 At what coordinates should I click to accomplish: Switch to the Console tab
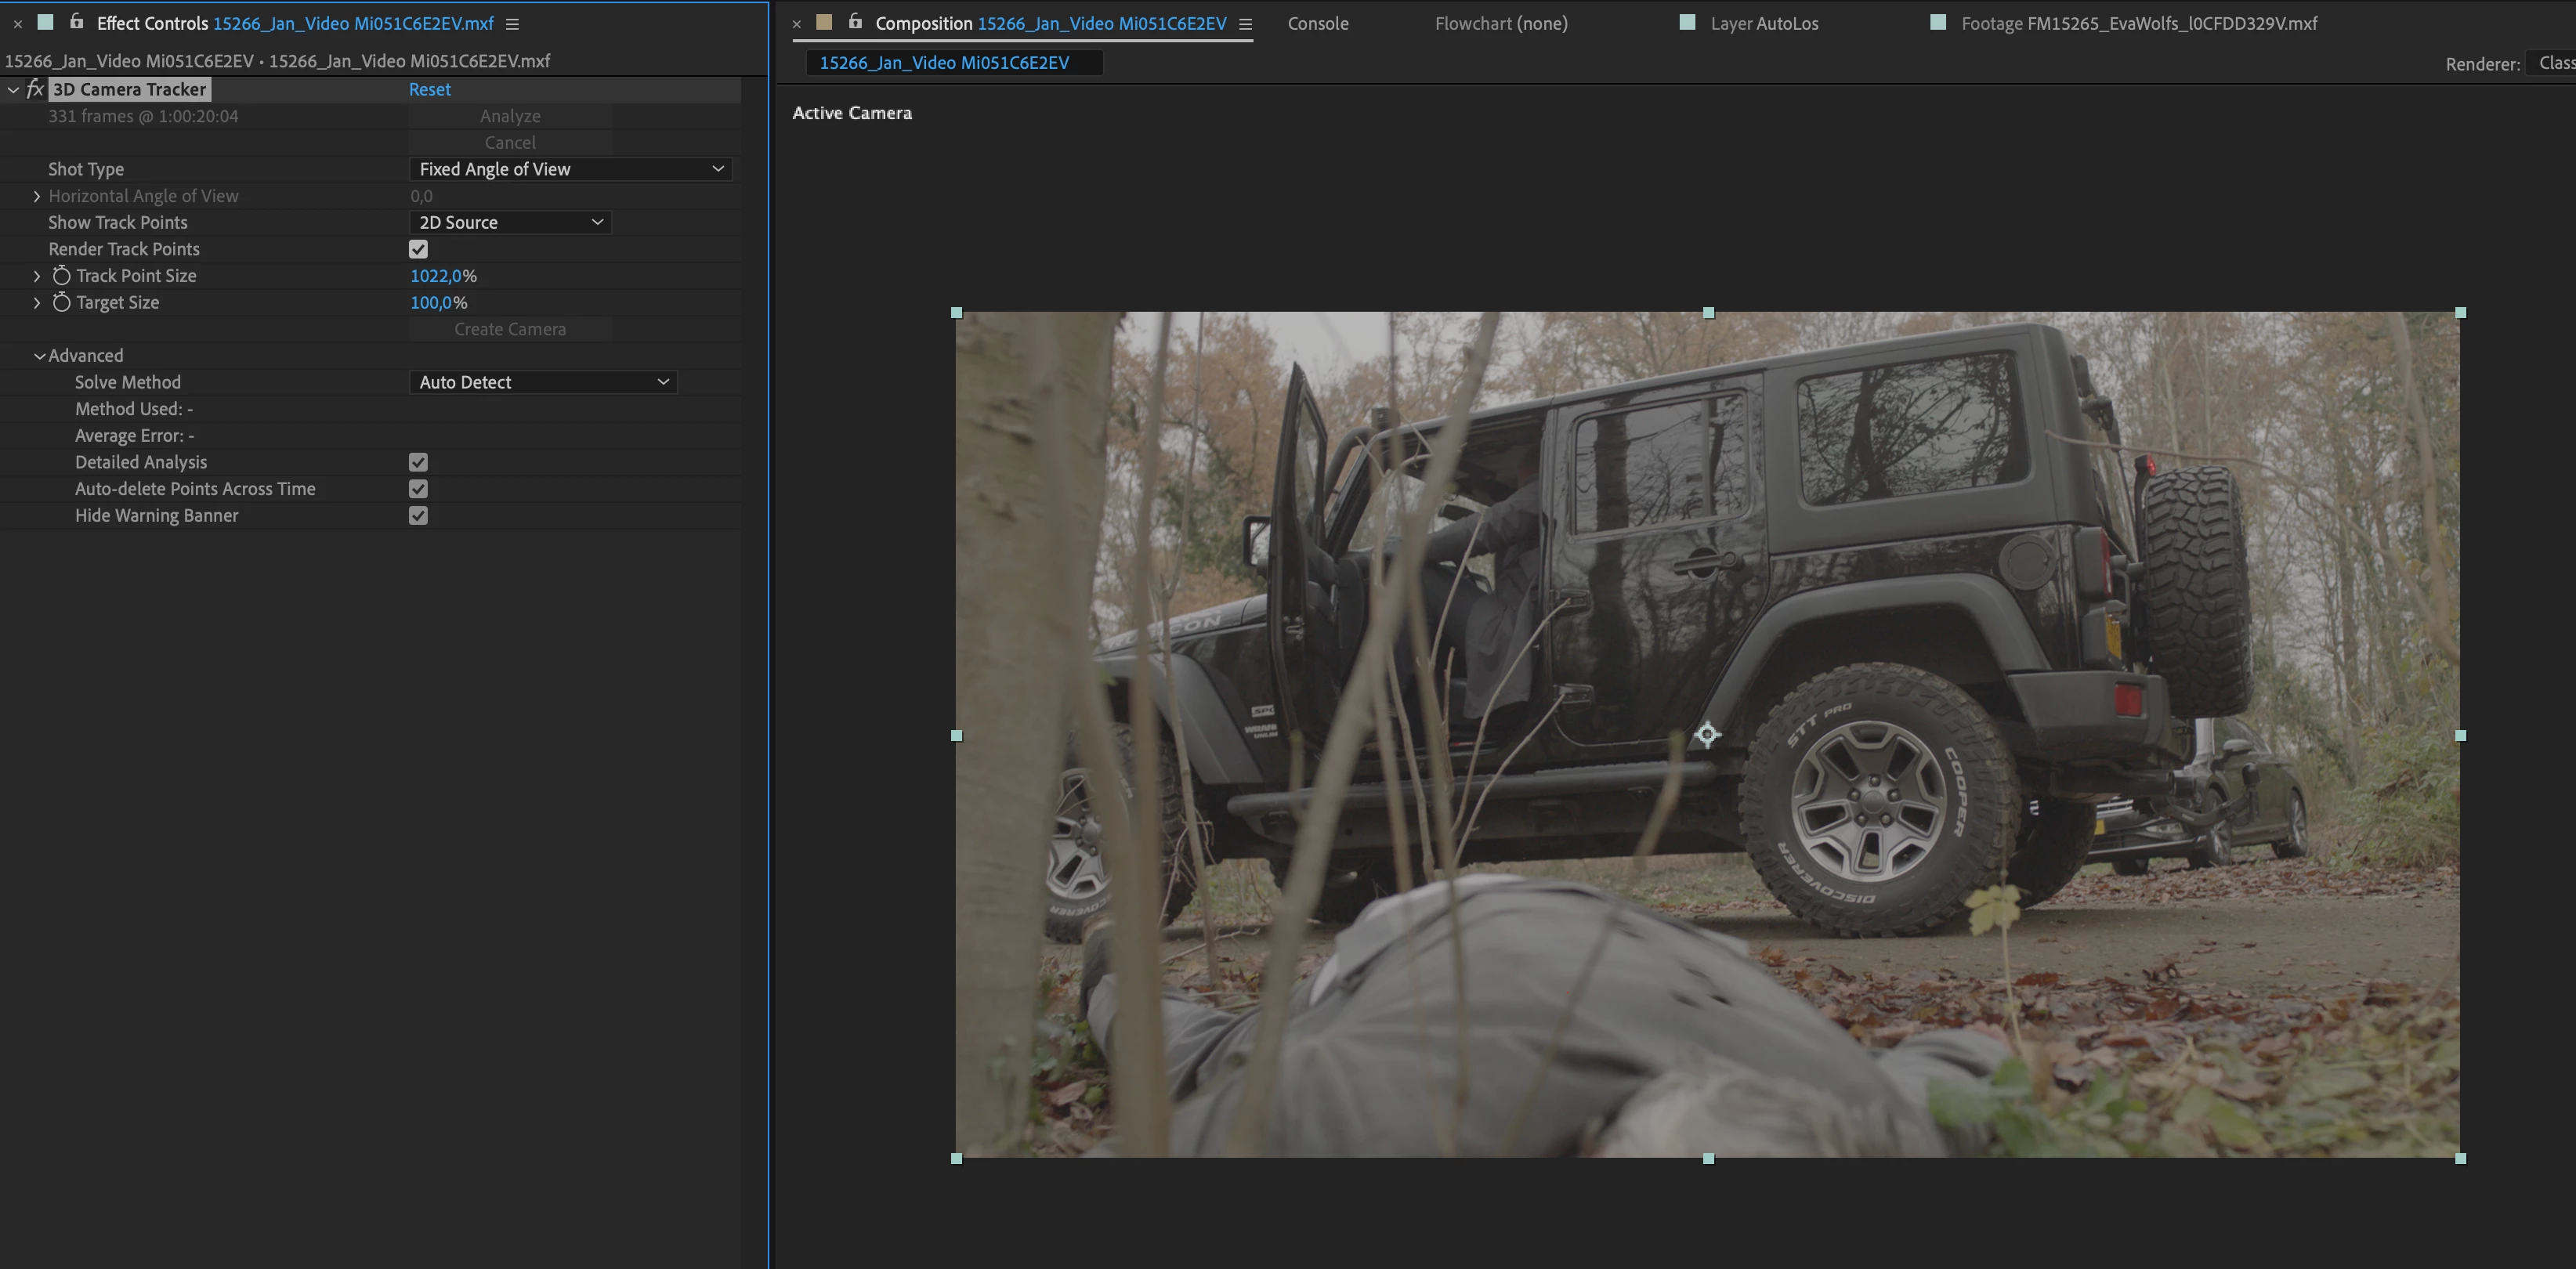[x=1317, y=23]
